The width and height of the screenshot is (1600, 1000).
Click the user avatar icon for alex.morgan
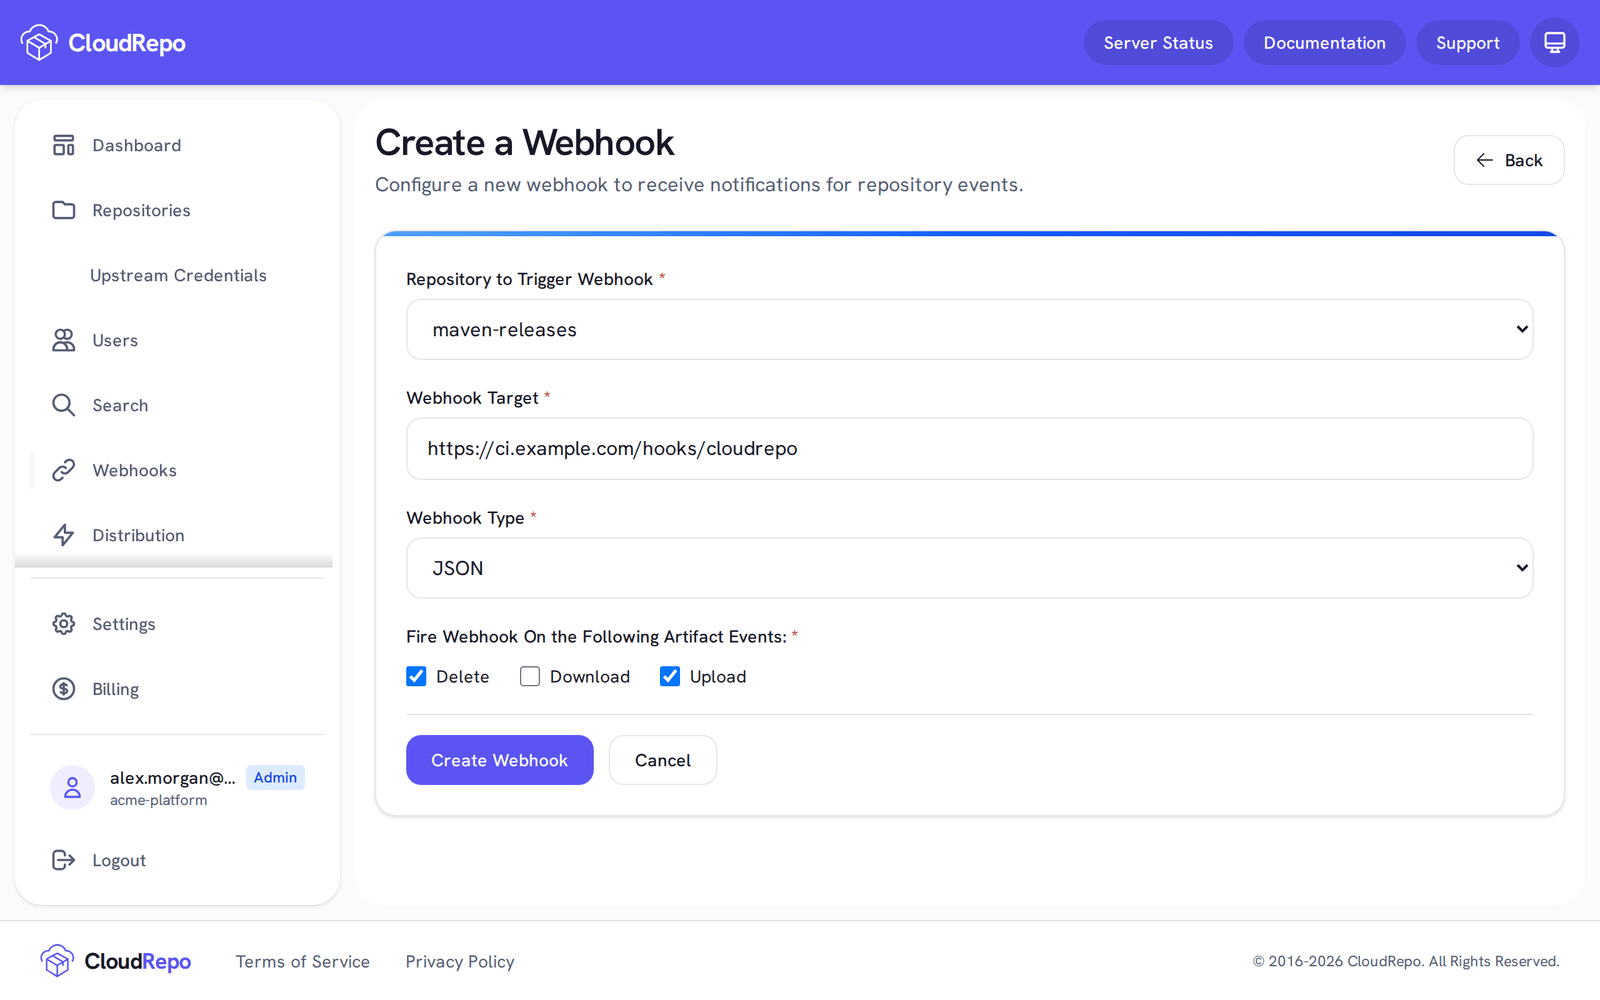pos(72,788)
